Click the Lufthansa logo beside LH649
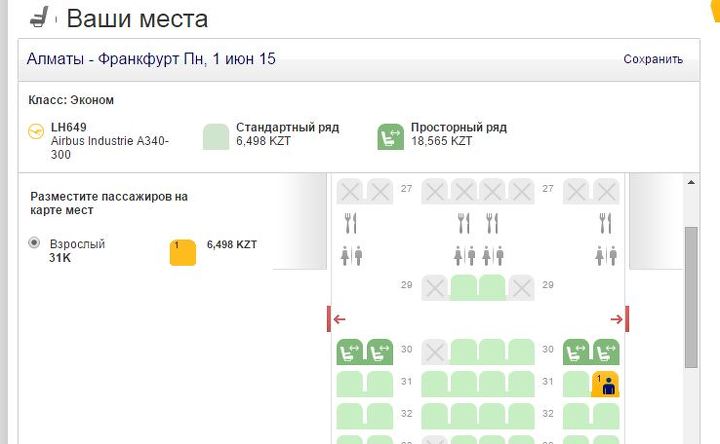Image resolution: width=720 pixels, height=444 pixels. [38, 130]
